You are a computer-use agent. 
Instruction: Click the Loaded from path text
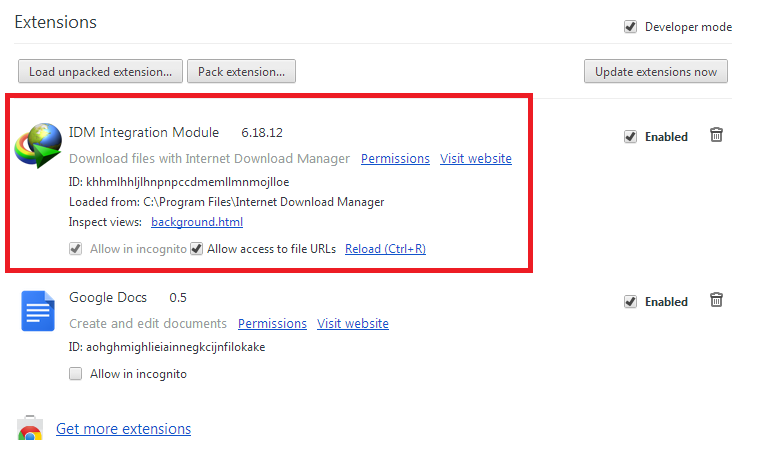click(x=227, y=202)
